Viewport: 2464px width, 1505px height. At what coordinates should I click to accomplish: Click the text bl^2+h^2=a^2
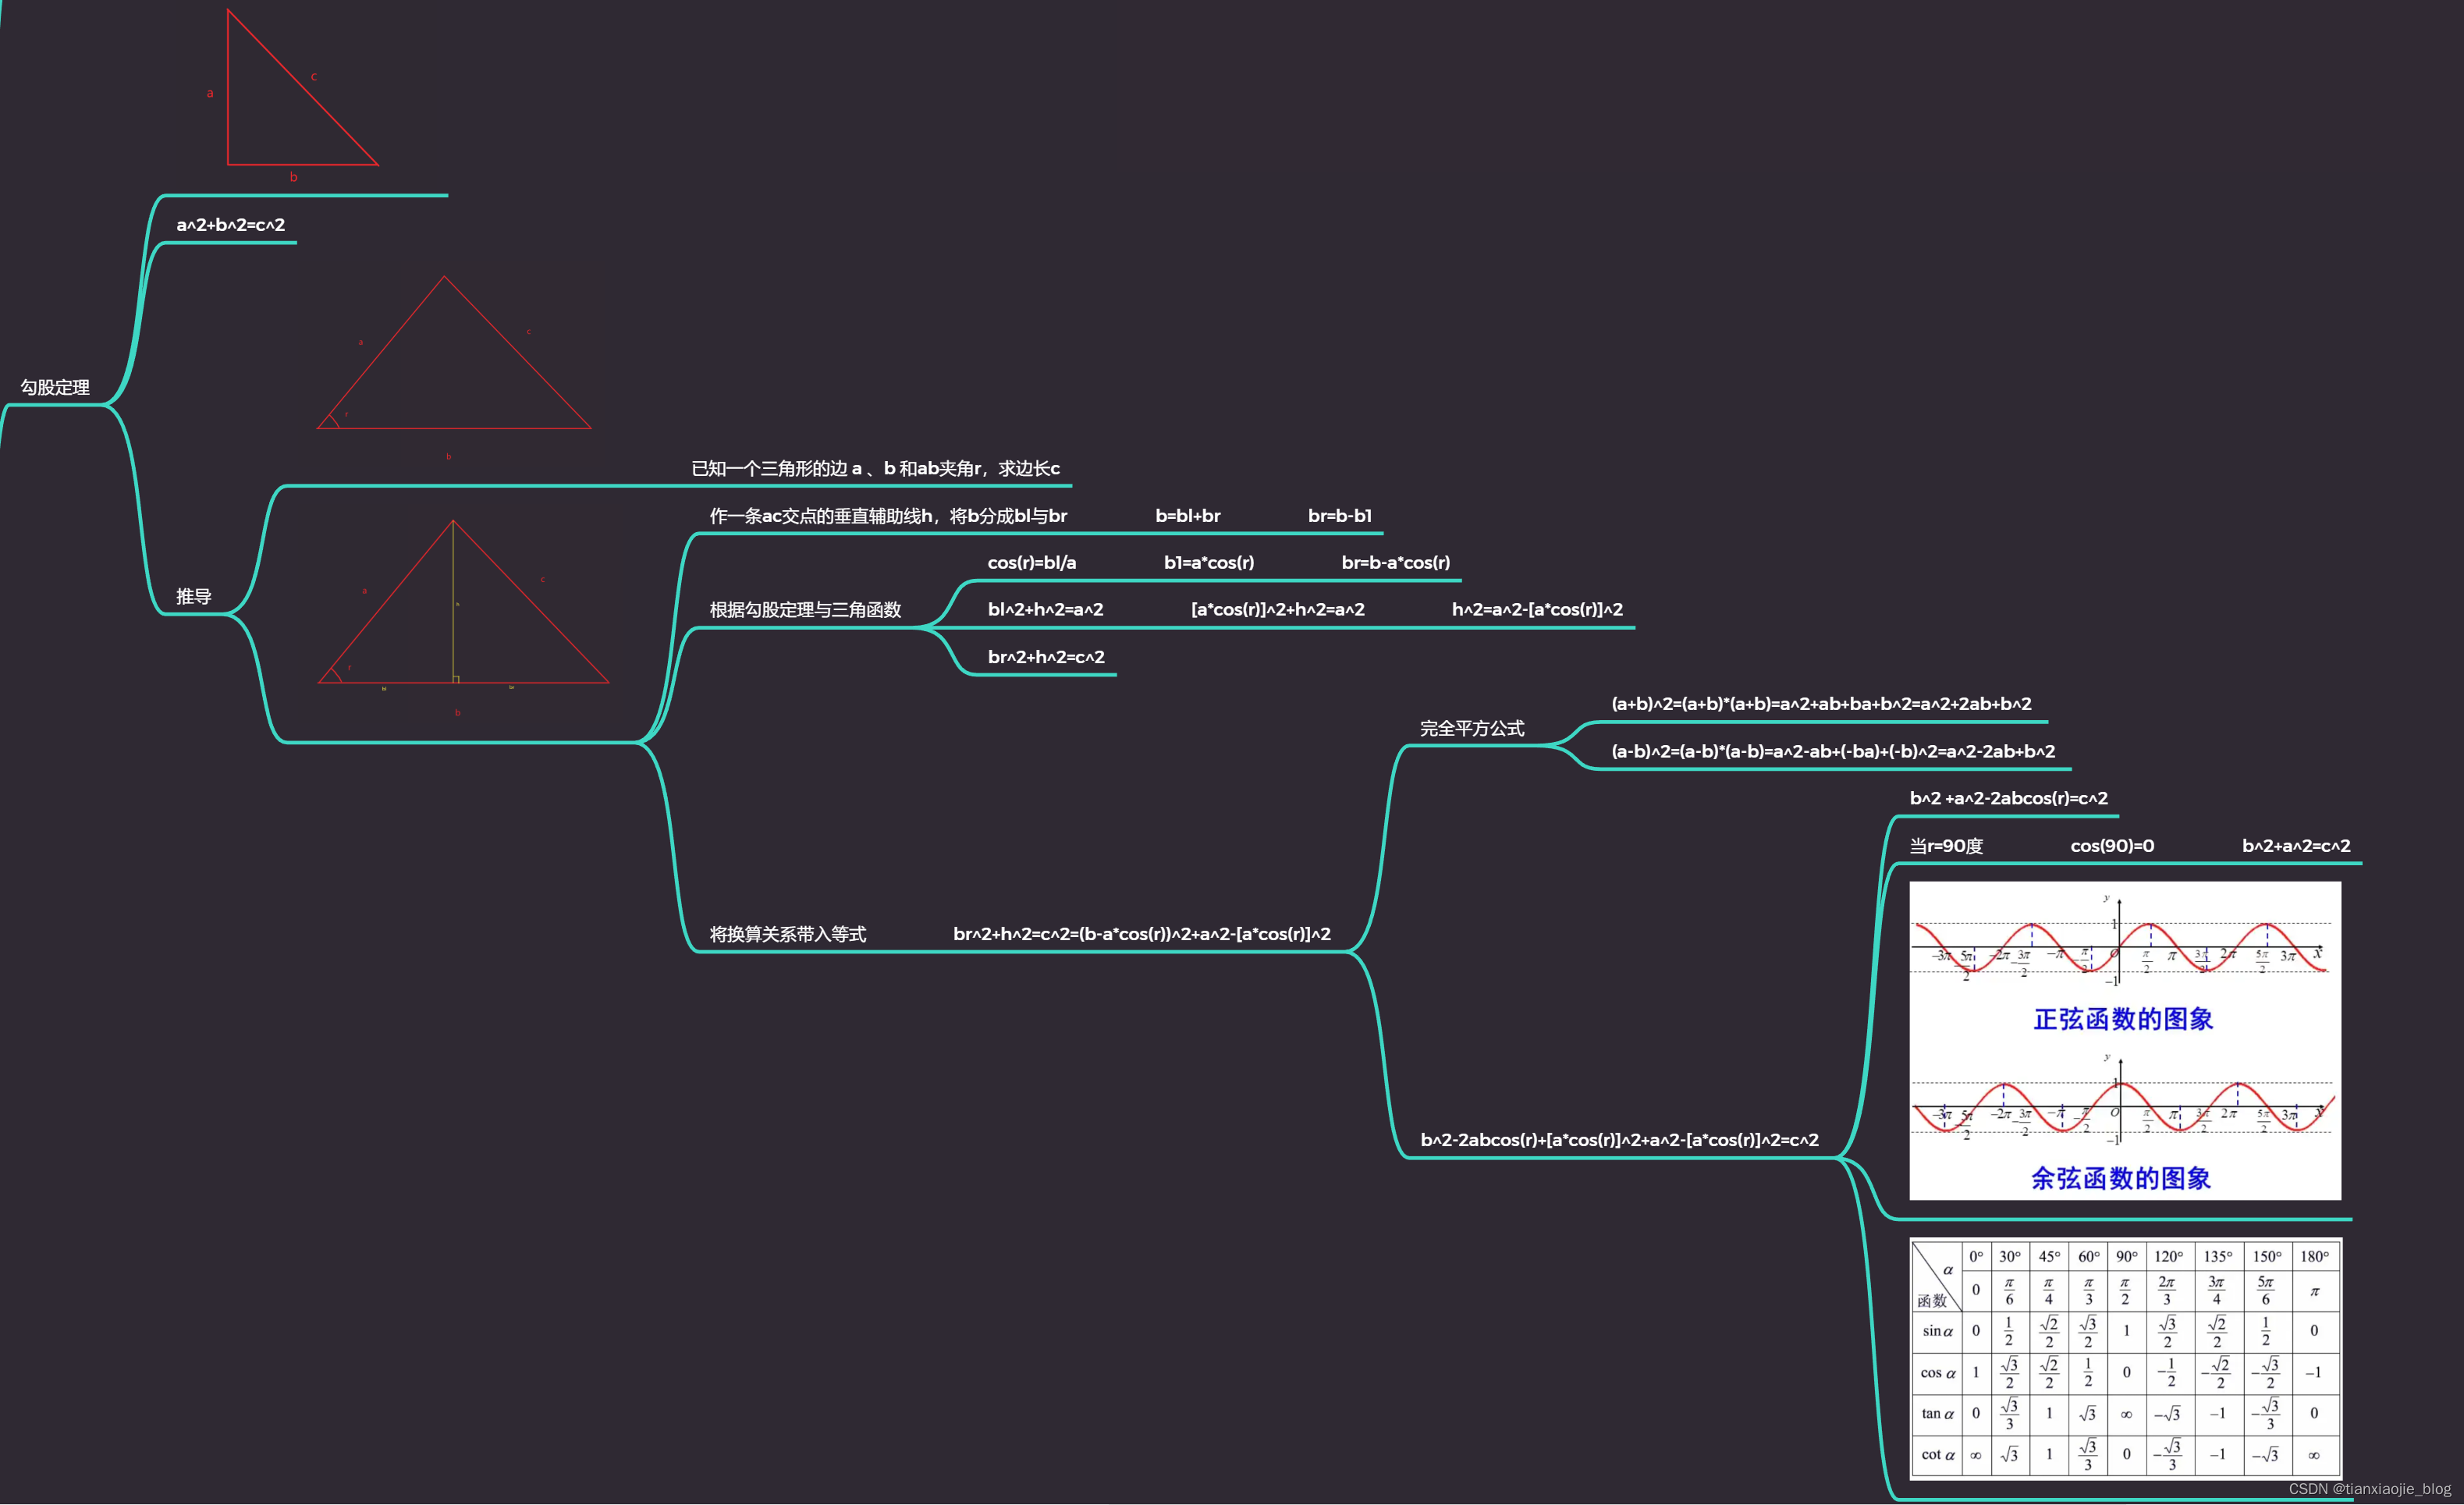coord(1046,610)
